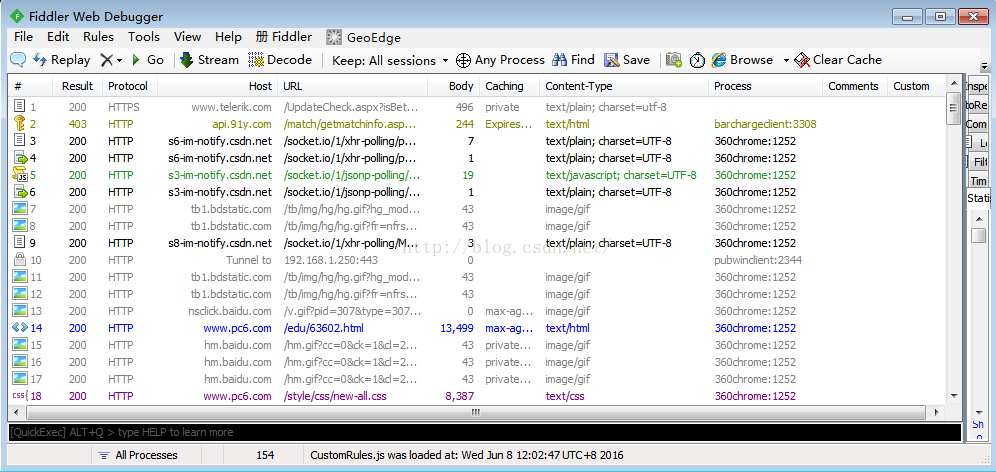Focus the QuickExec command box
This screenshot has height=472, width=996.
[484, 433]
